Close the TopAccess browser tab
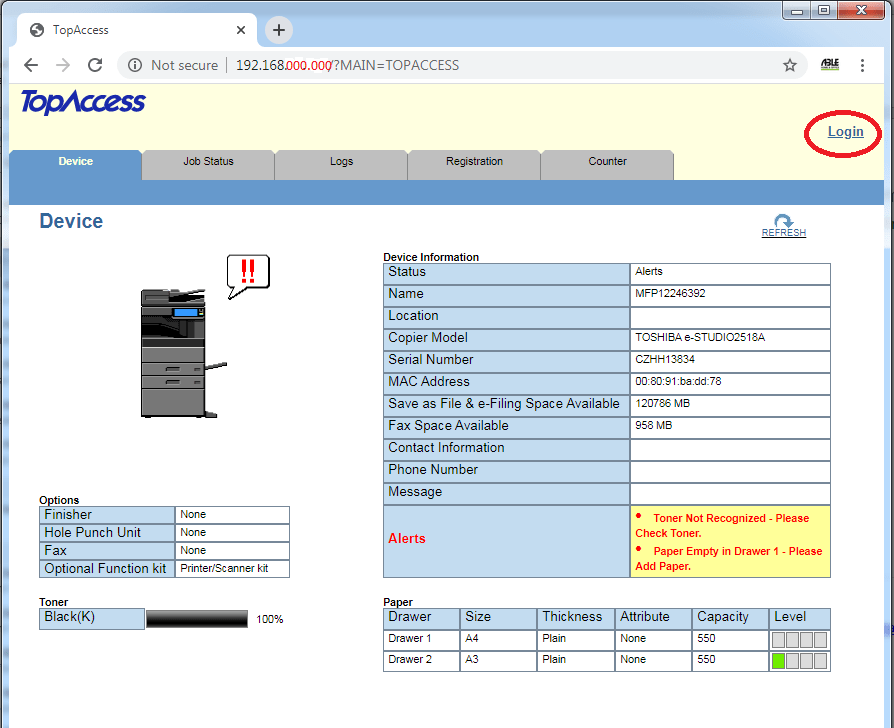894x728 pixels. pos(240,30)
